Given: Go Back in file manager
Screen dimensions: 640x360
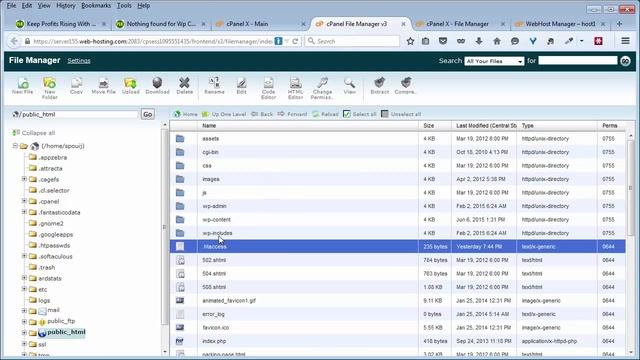Looking at the screenshot, I should pyautogui.click(x=262, y=114).
